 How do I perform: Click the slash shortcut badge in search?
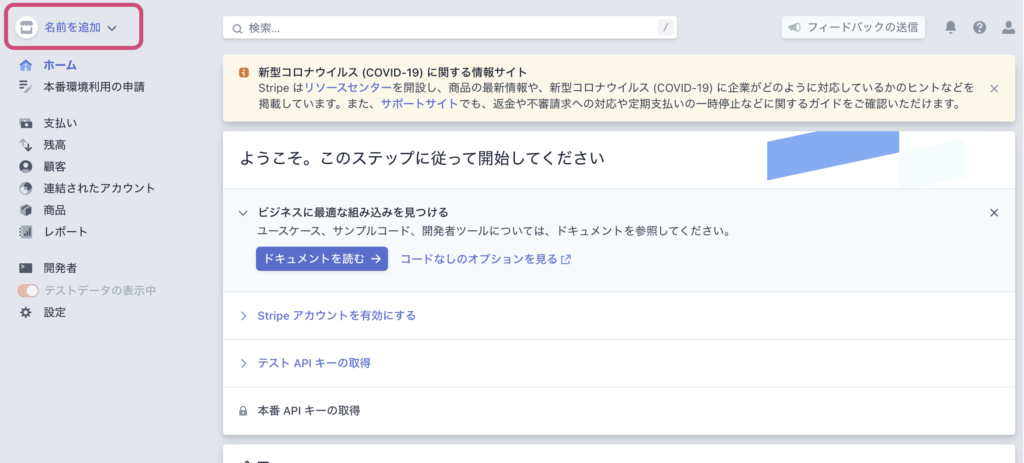pyautogui.click(x=665, y=27)
